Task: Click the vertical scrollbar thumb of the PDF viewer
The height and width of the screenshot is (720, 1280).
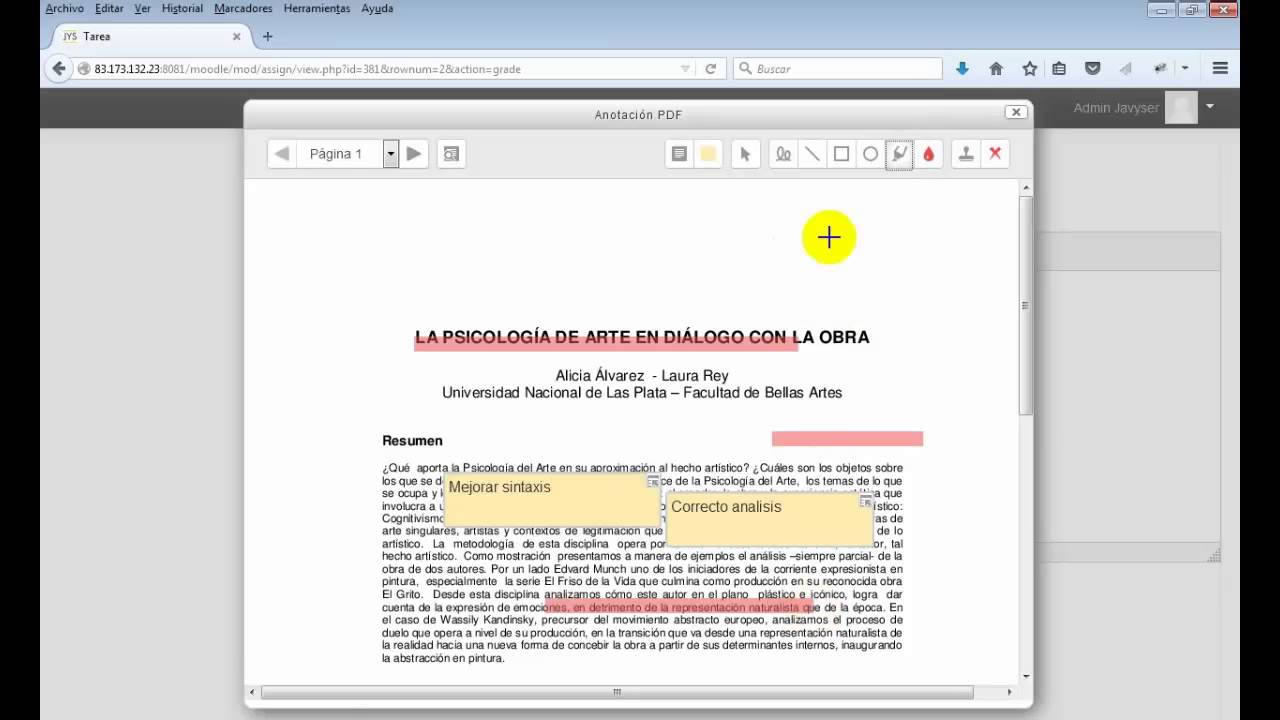Action: [1025, 305]
